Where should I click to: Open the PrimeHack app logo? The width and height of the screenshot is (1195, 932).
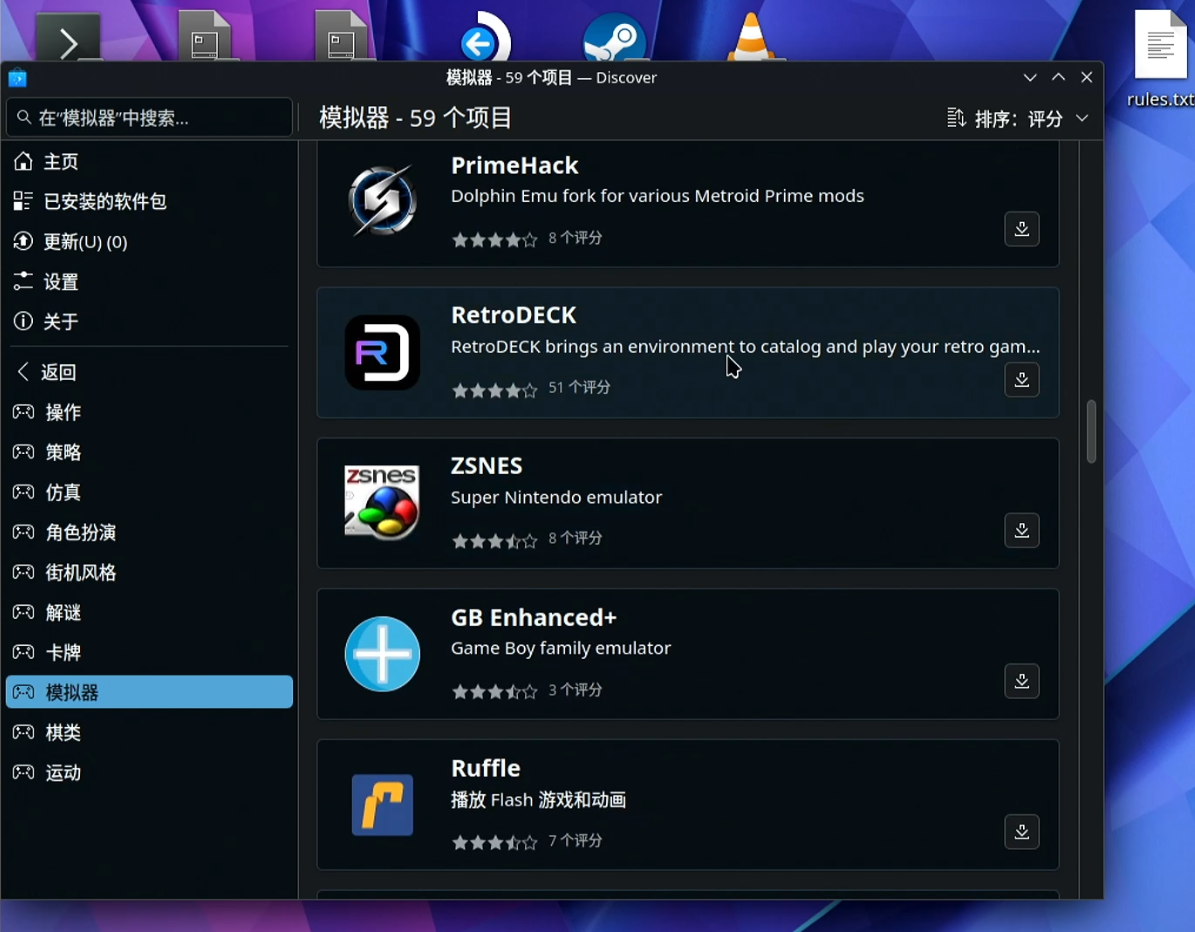[x=382, y=200]
